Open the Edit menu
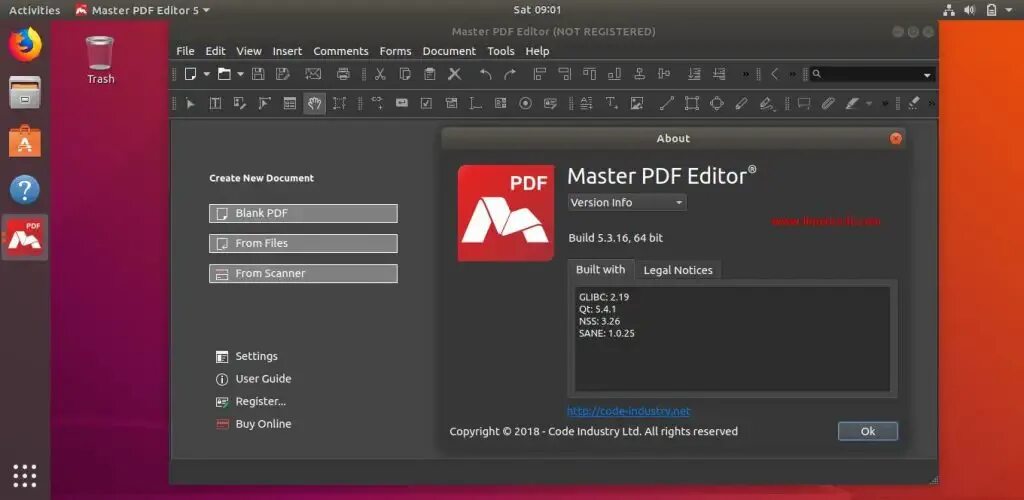 216,51
